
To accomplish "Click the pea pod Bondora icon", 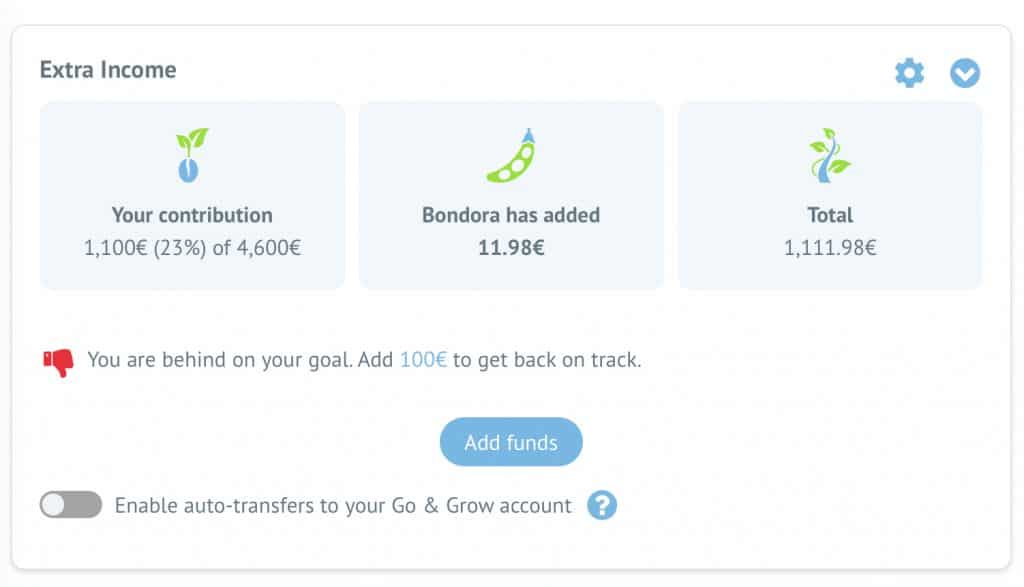I will pyautogui.click(x=511, y=155).
